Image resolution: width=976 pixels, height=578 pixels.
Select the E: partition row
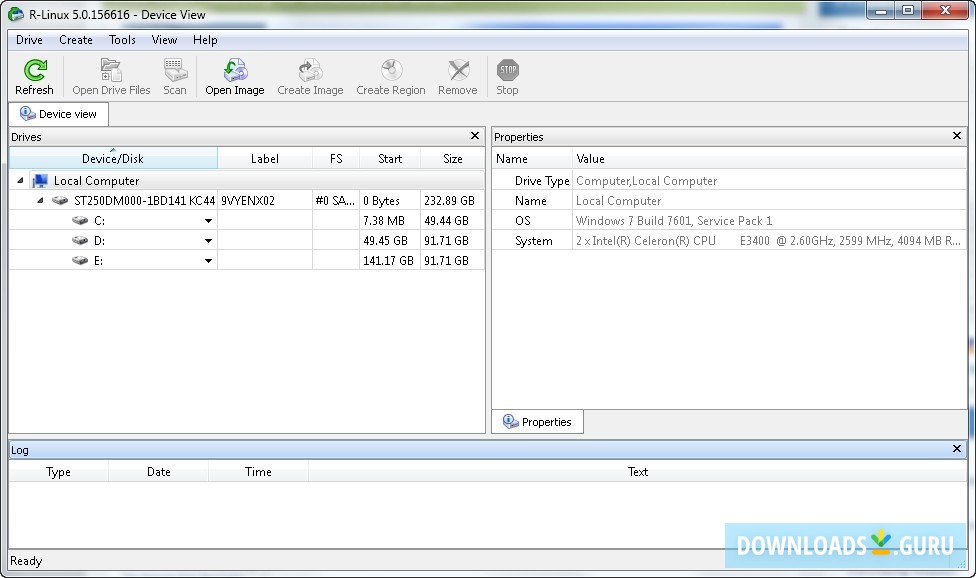point(246,260)
